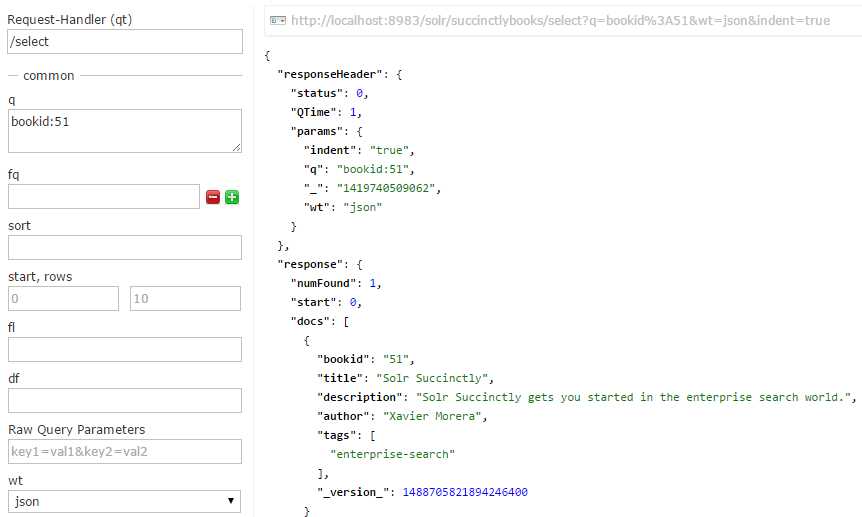Click the "bookid" field value "51" in docs
862x517 pixels.
coord(396,359)
